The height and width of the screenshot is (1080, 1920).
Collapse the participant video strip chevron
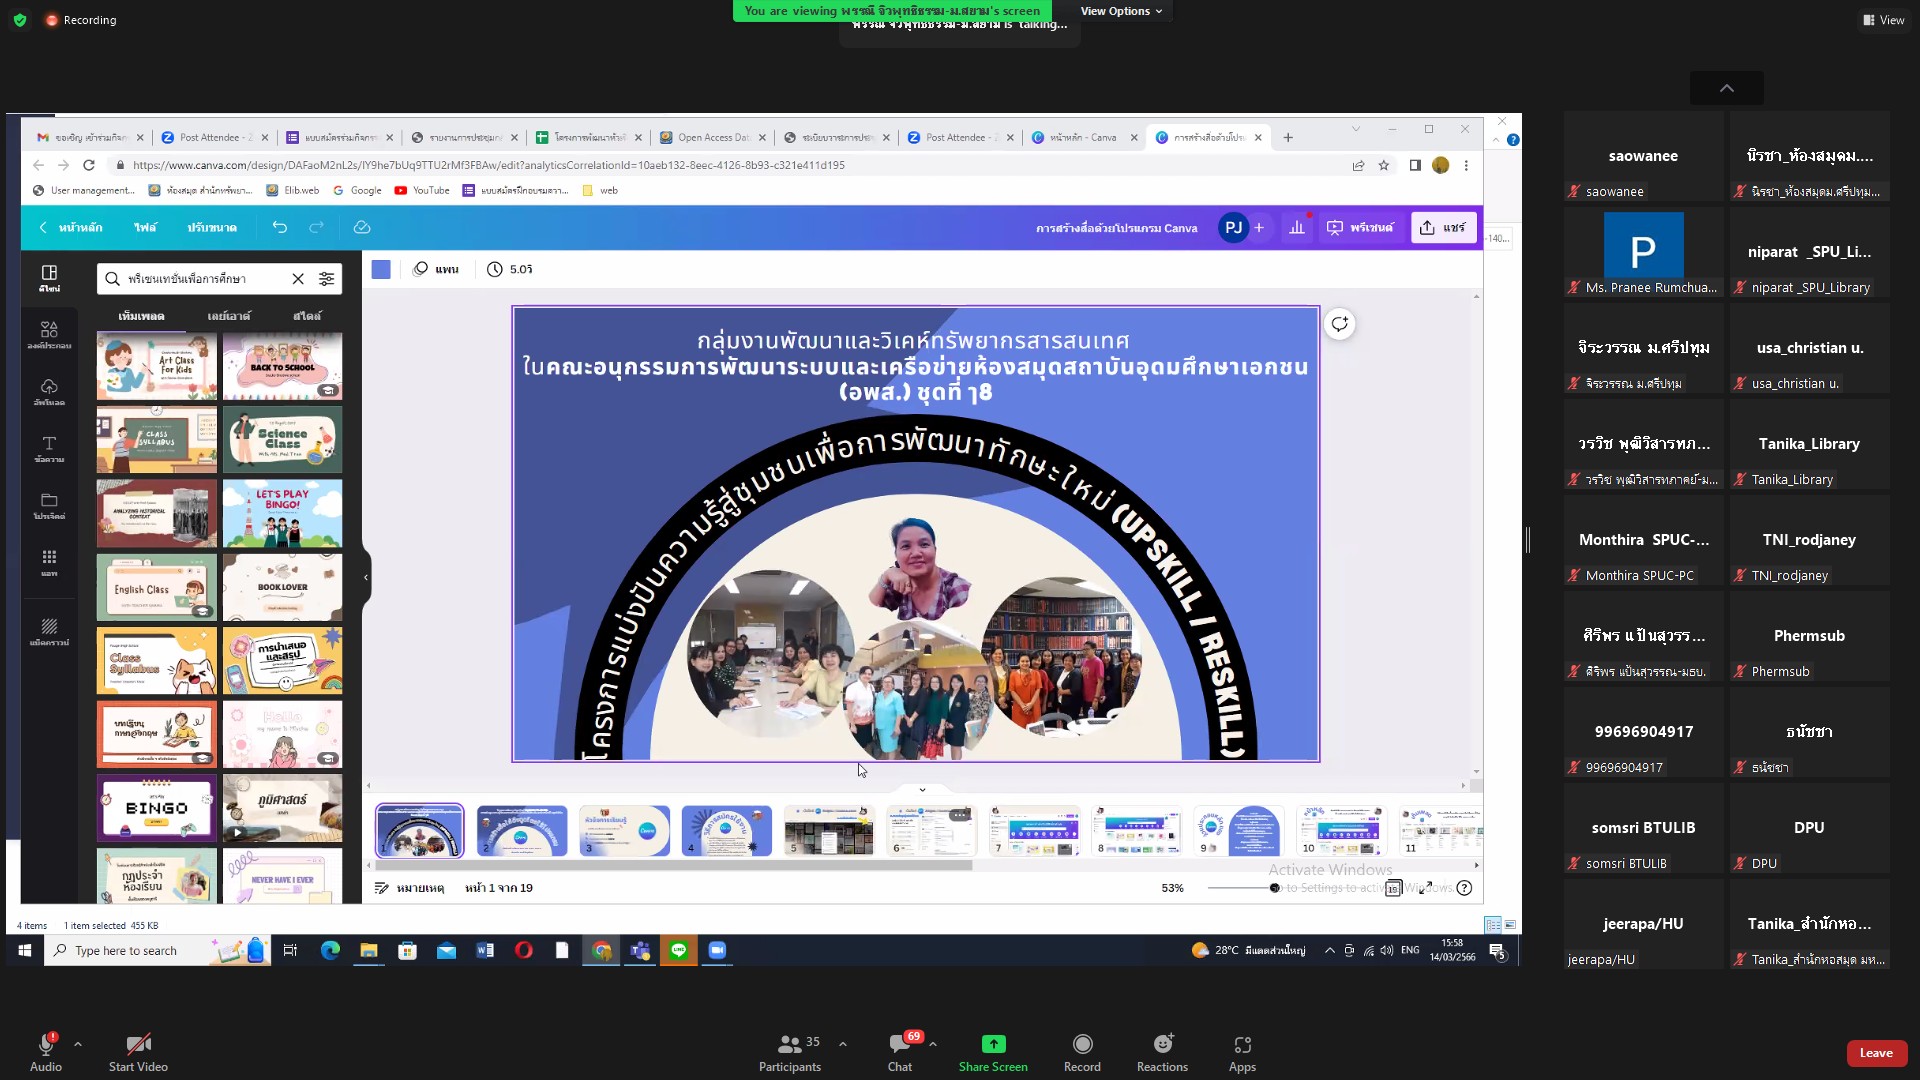tap(1726, 88)
